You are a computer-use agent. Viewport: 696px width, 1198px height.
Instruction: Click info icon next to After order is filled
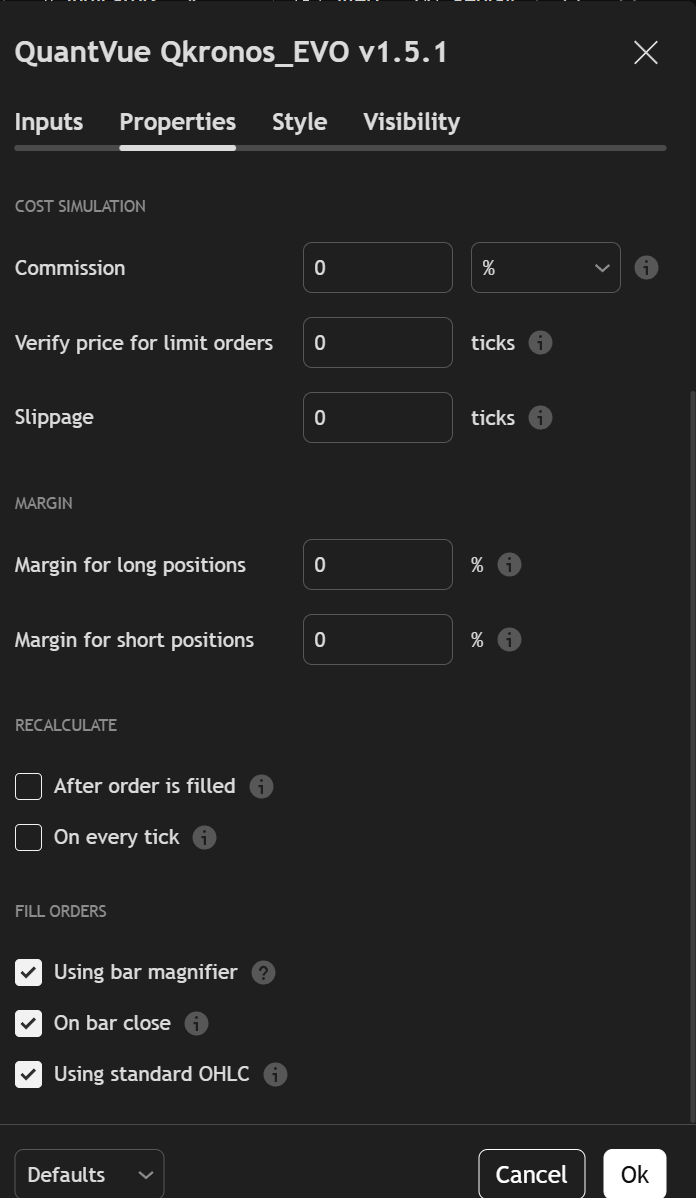click(x=261, y=787)
